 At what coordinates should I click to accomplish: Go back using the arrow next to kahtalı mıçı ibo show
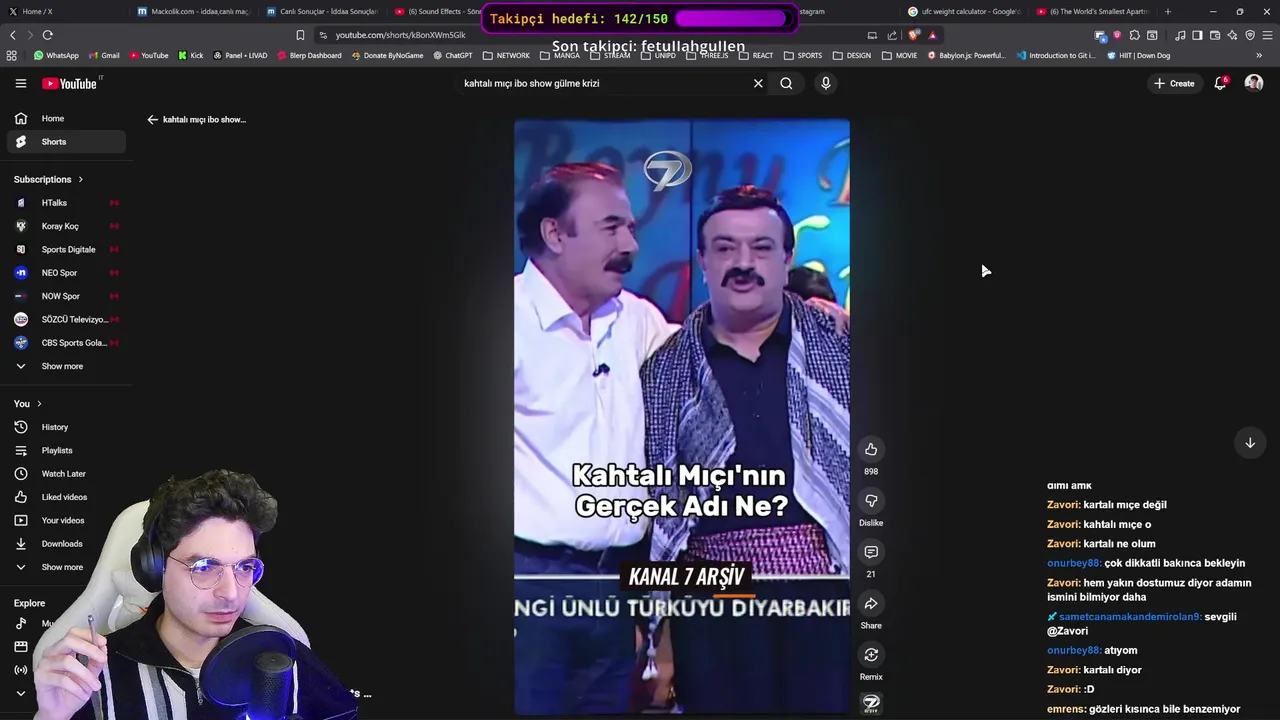152,119
